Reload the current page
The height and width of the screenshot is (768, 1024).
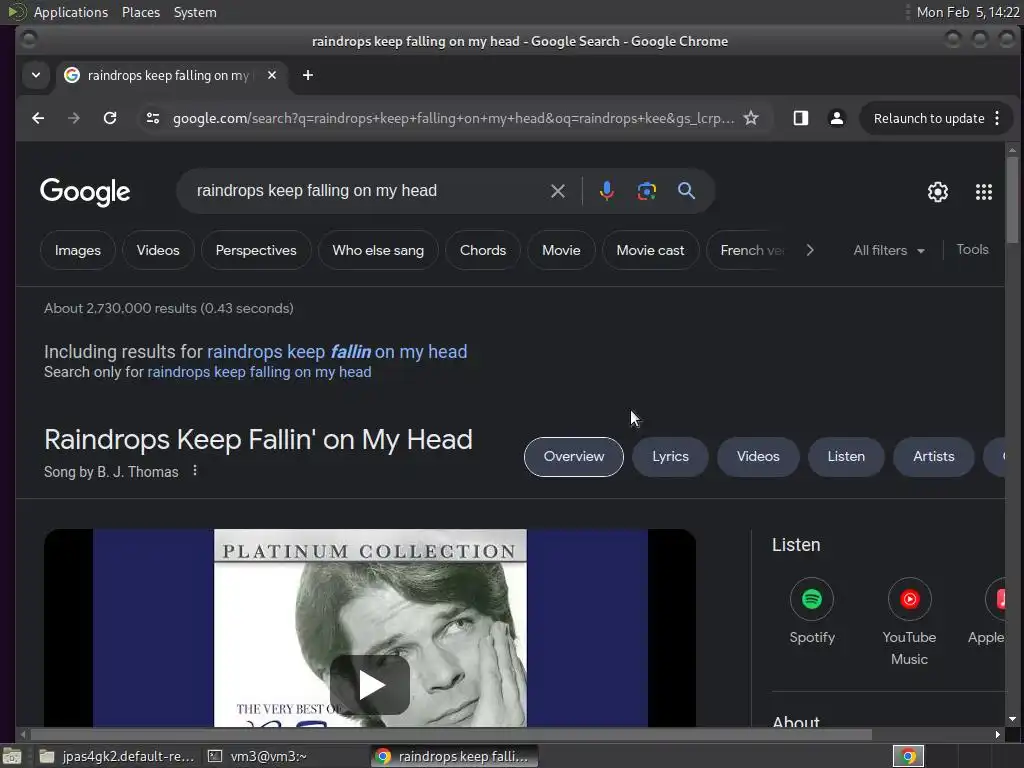[110, 118]
